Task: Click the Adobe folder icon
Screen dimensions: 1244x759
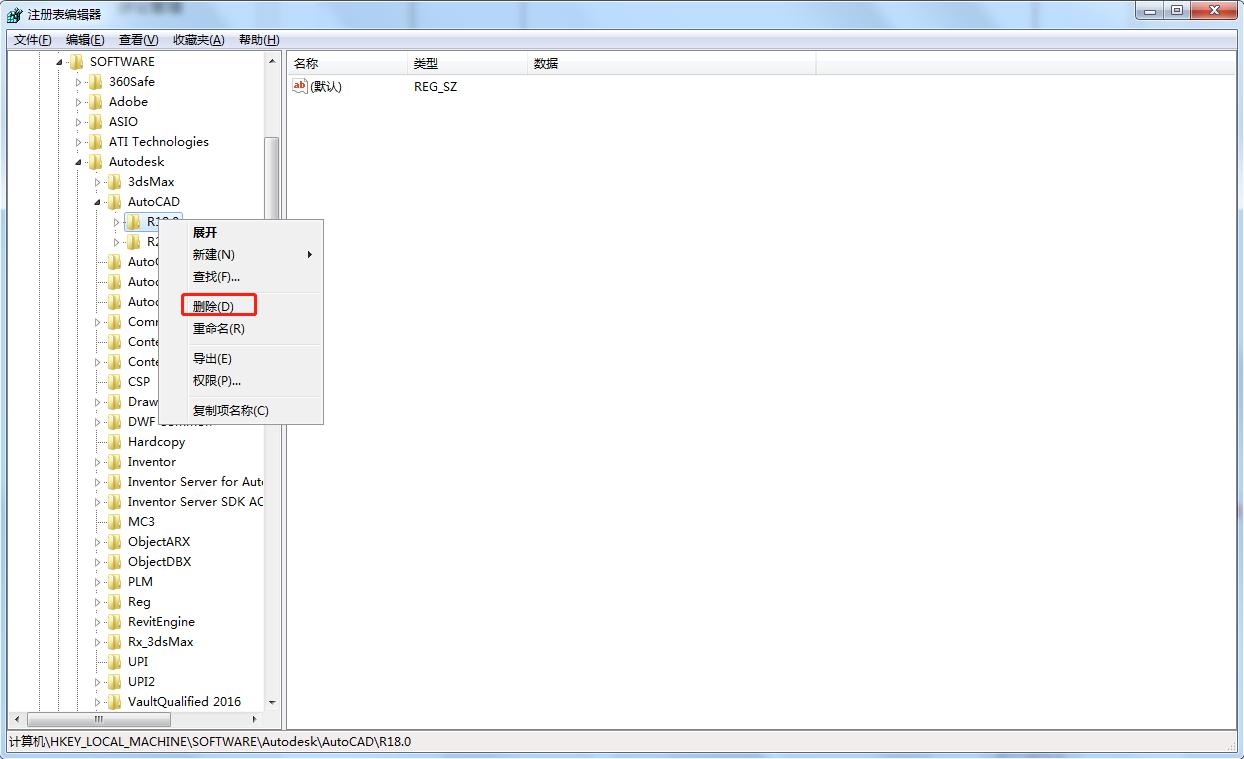Action: (x=96, y=102)
